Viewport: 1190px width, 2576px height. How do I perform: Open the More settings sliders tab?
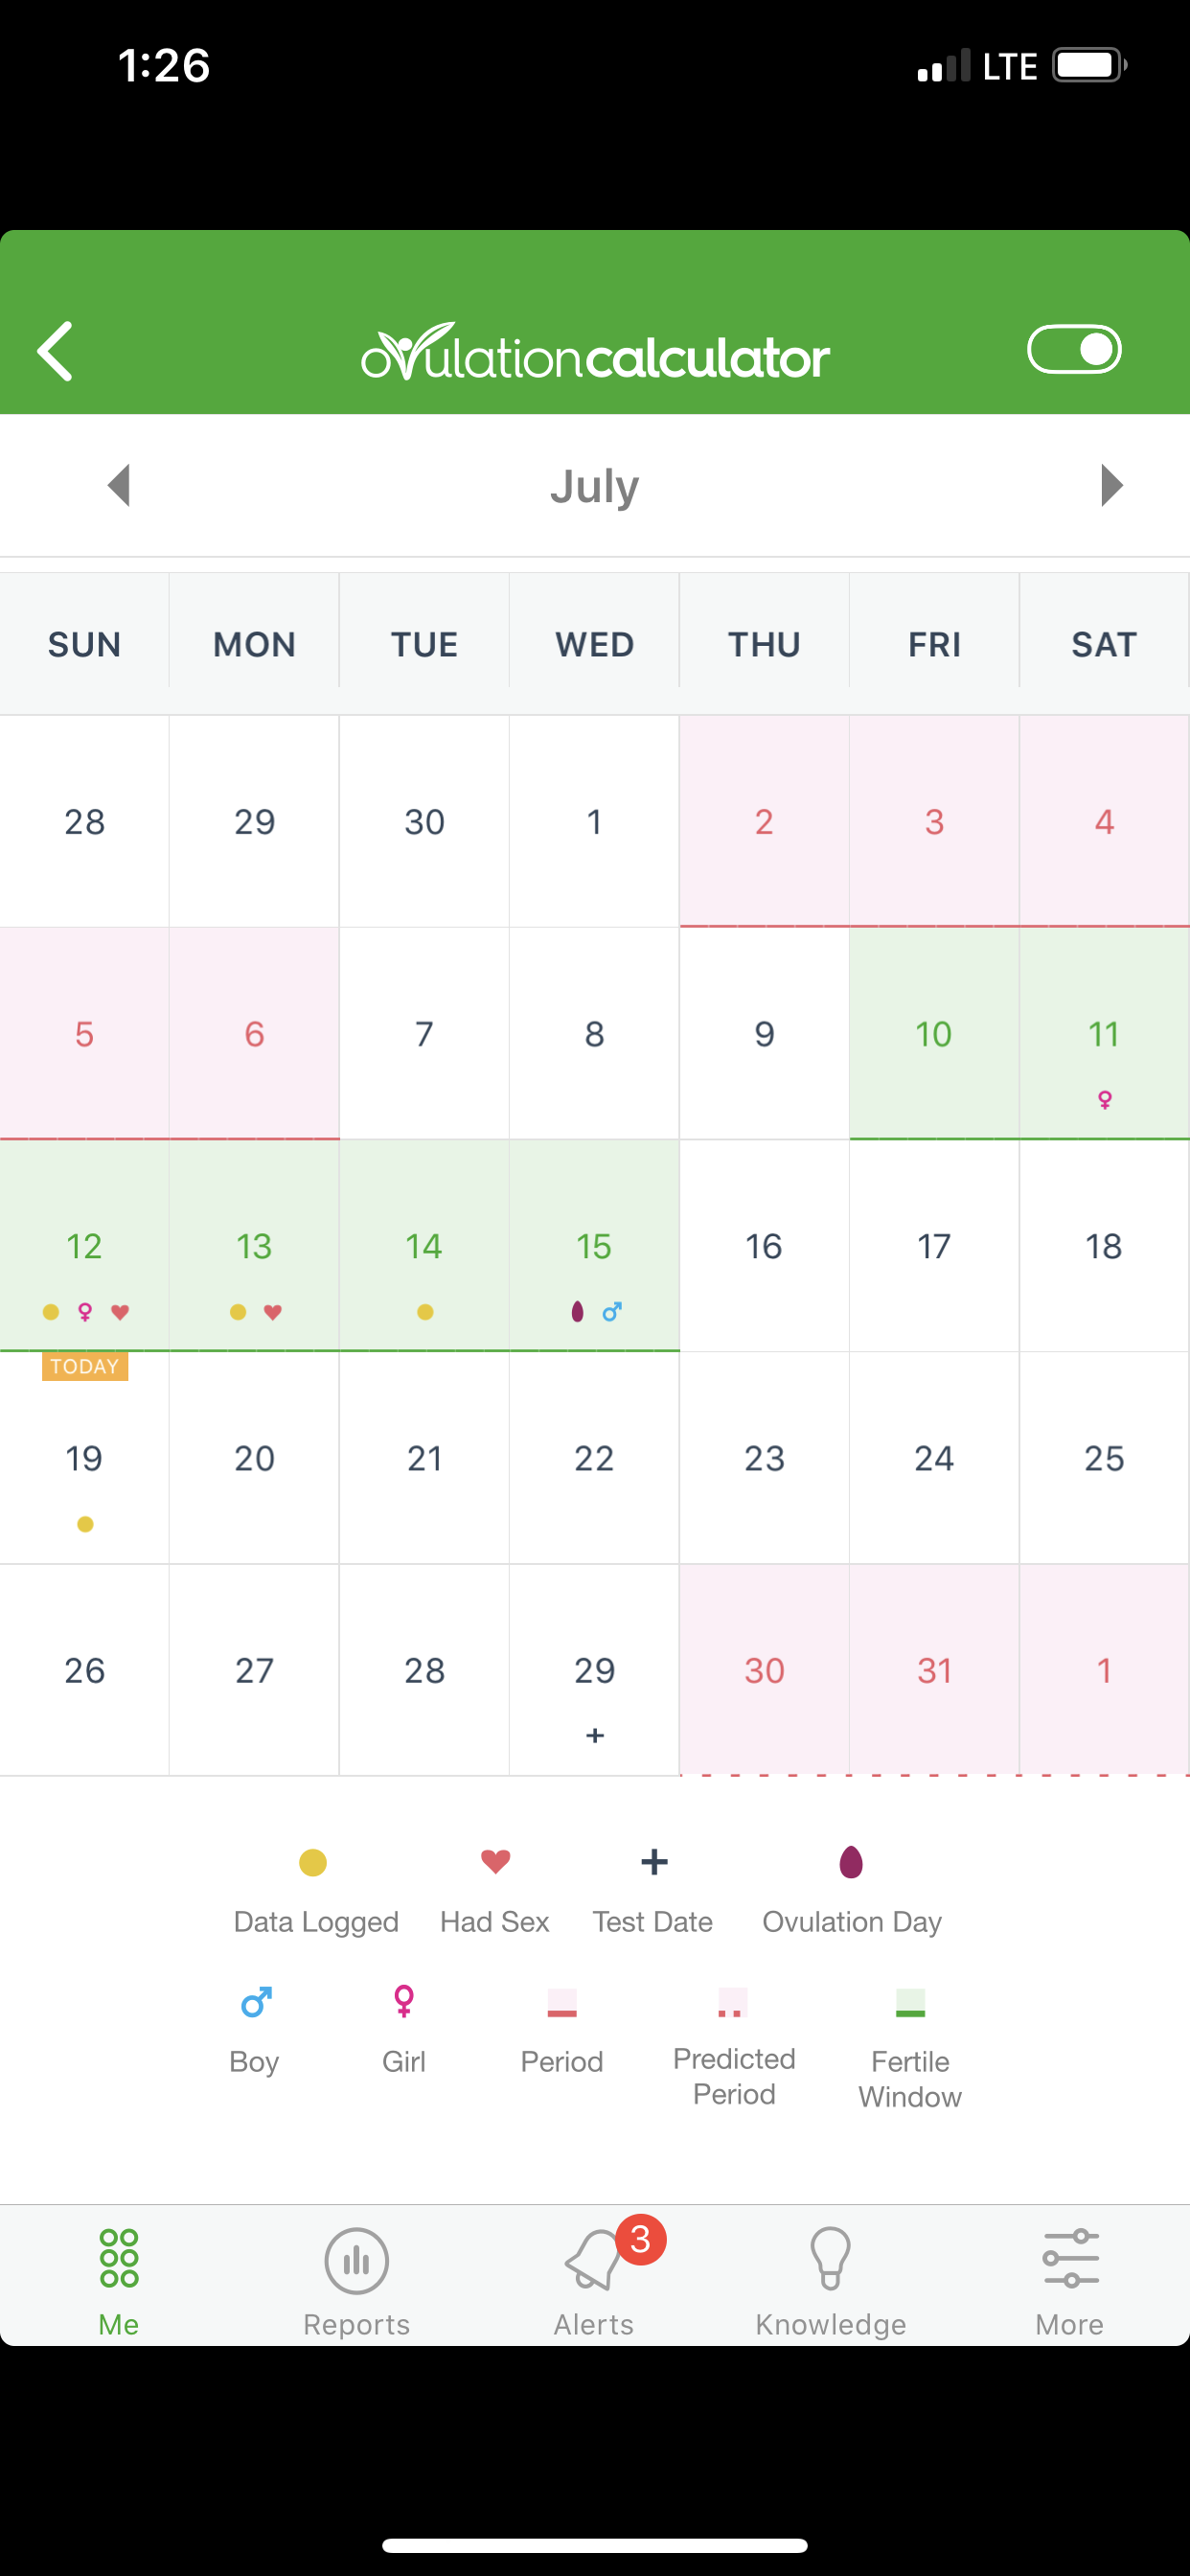click(1070, 2282)
